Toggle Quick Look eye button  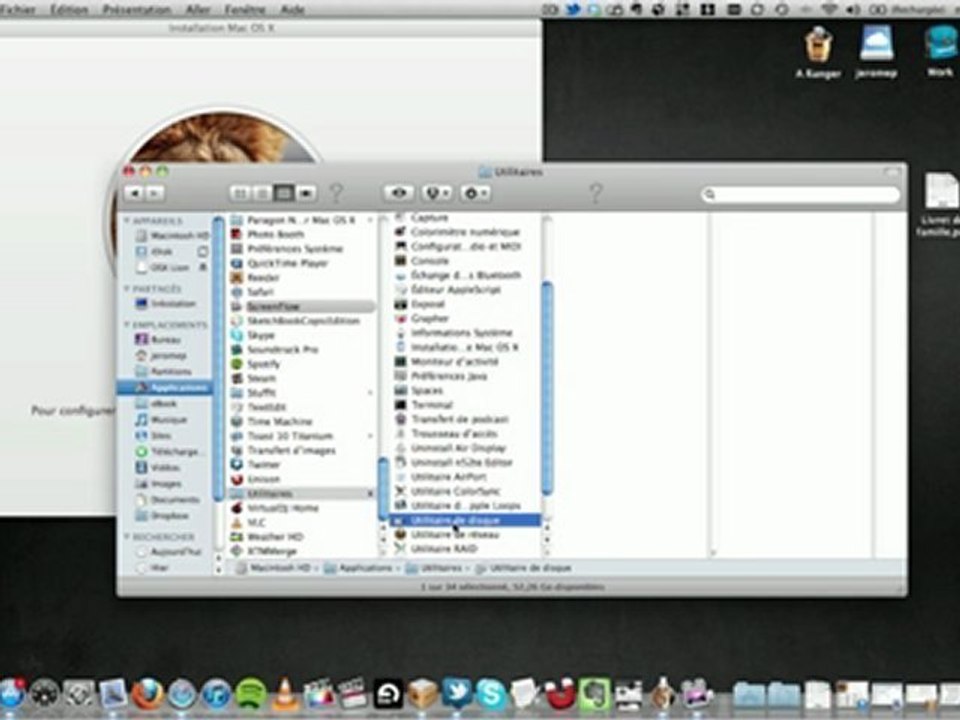tap(399, 193)
